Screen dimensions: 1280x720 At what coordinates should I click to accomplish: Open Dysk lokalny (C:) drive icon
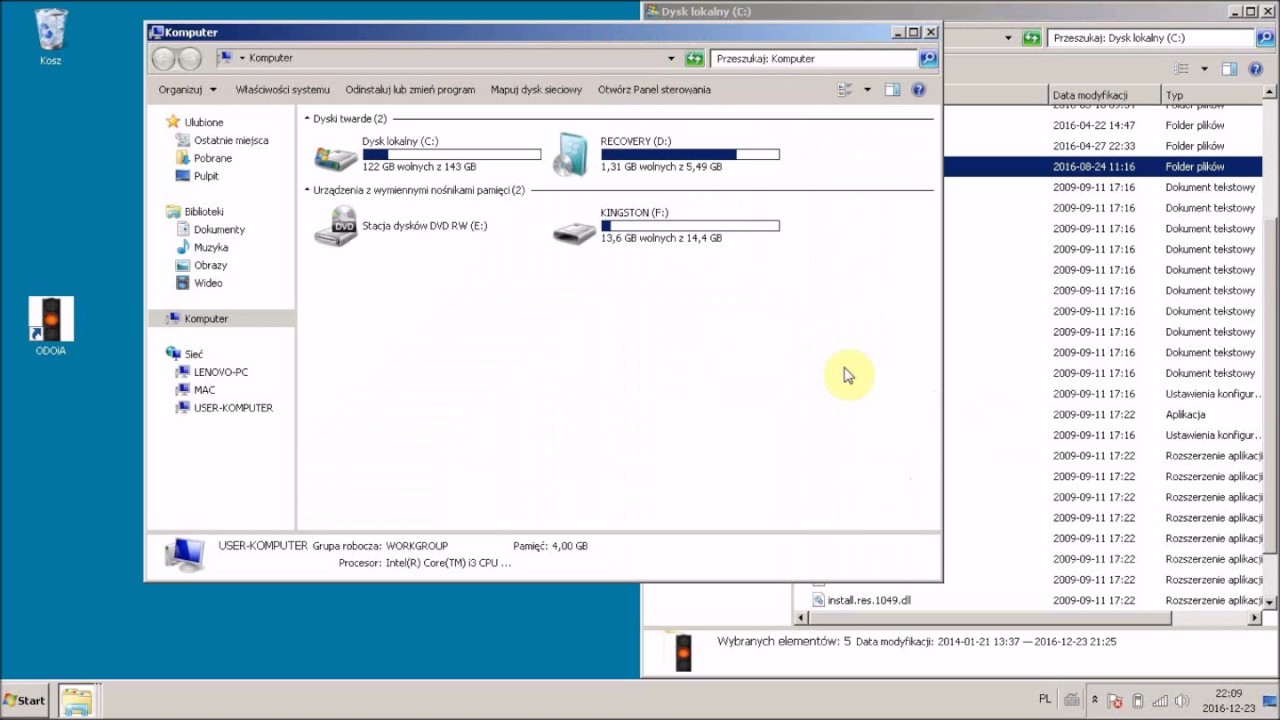coord(336,157)
